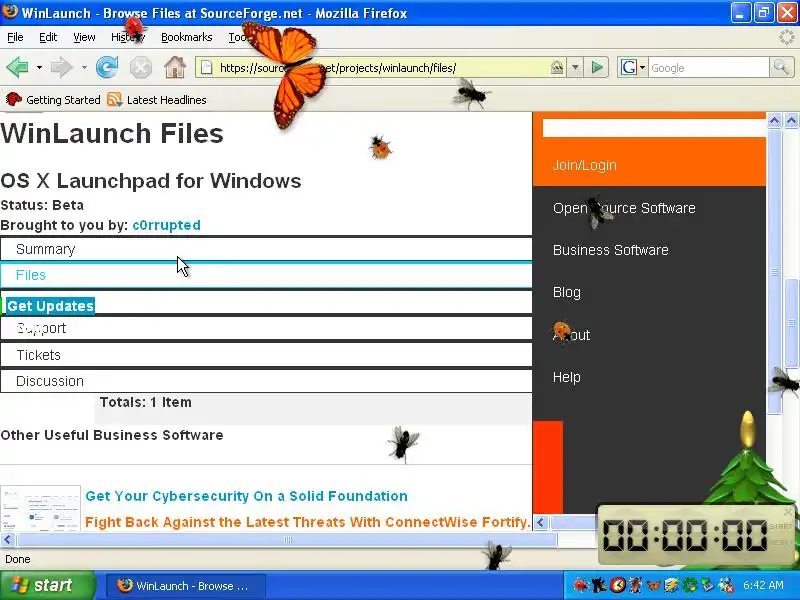Click the page vertical scrollbar up arrow

point(791,121)
